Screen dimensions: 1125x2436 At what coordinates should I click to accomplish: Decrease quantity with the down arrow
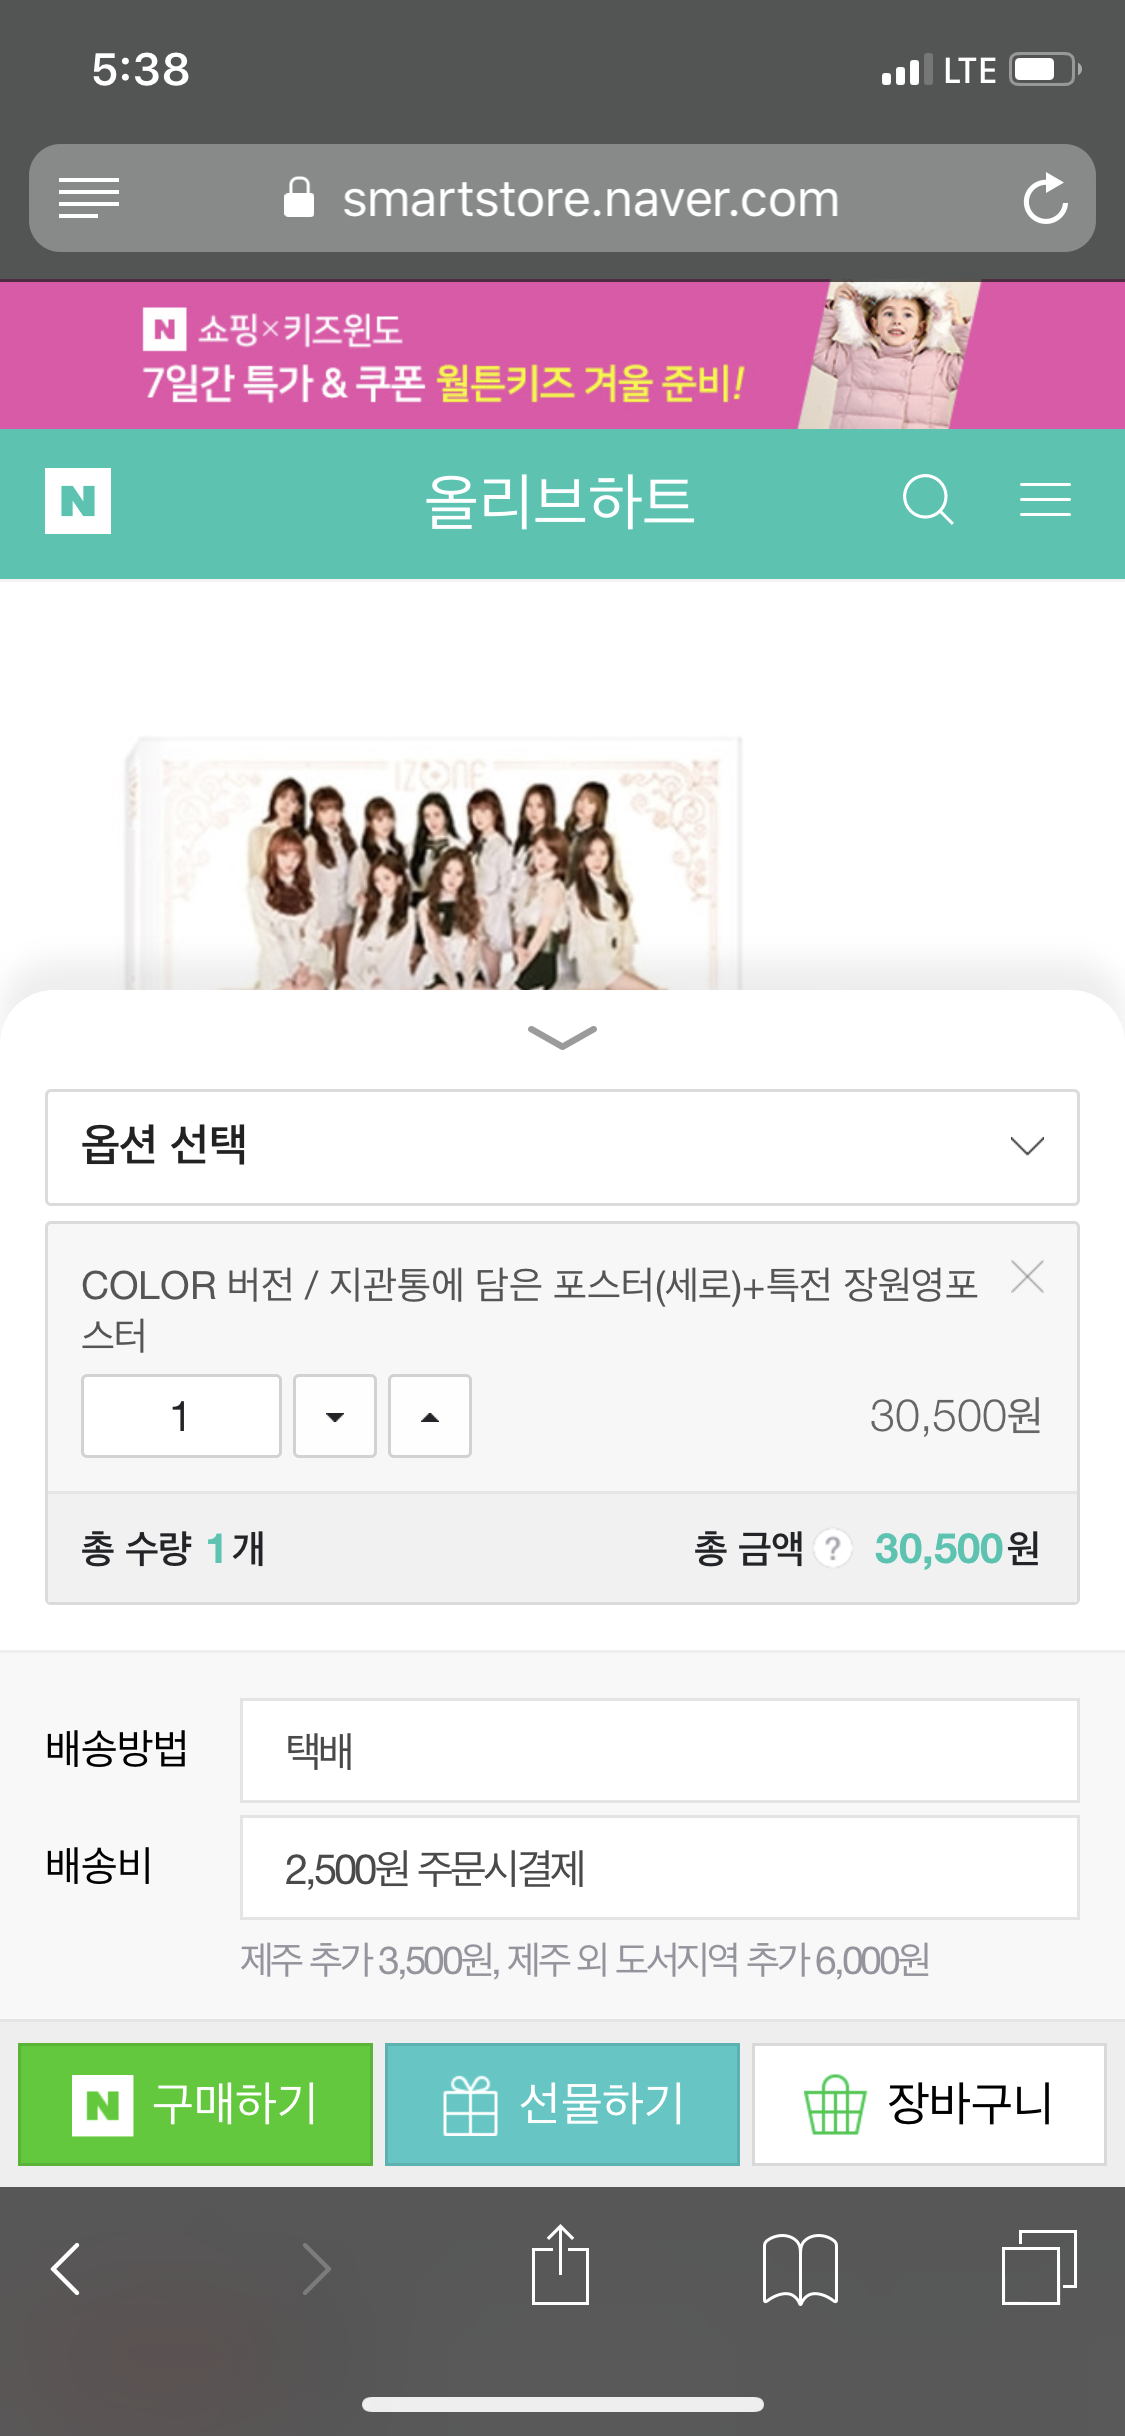335,1416
